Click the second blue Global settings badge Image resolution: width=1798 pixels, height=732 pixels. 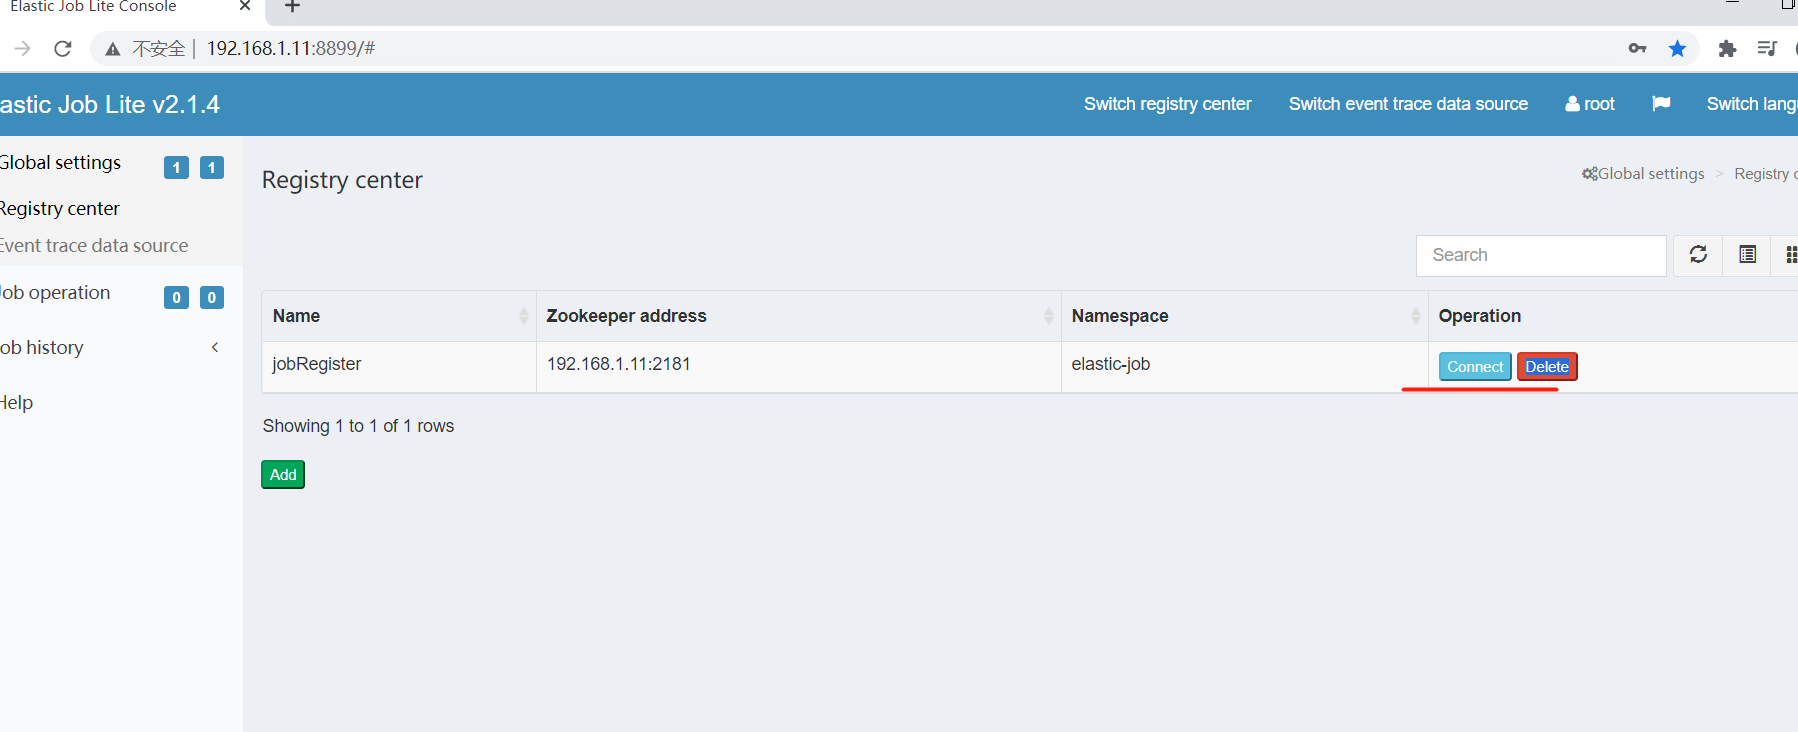(212, 168)
